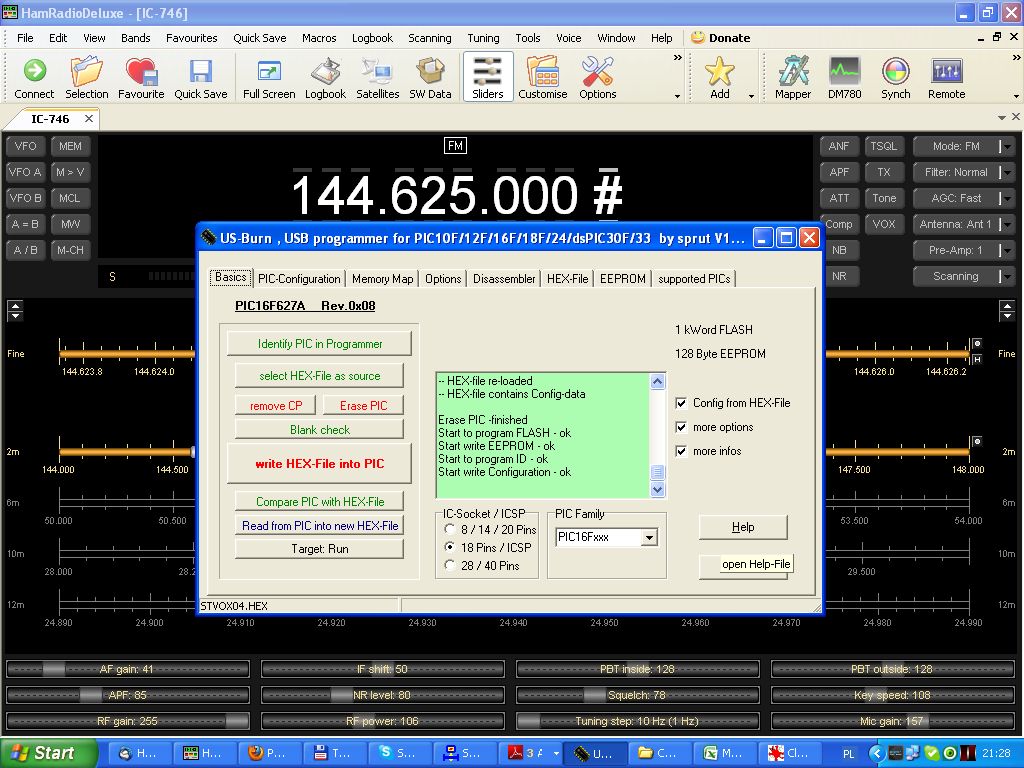
Task: Click Identify PIC in Programmer
Action: click(320, 344)
